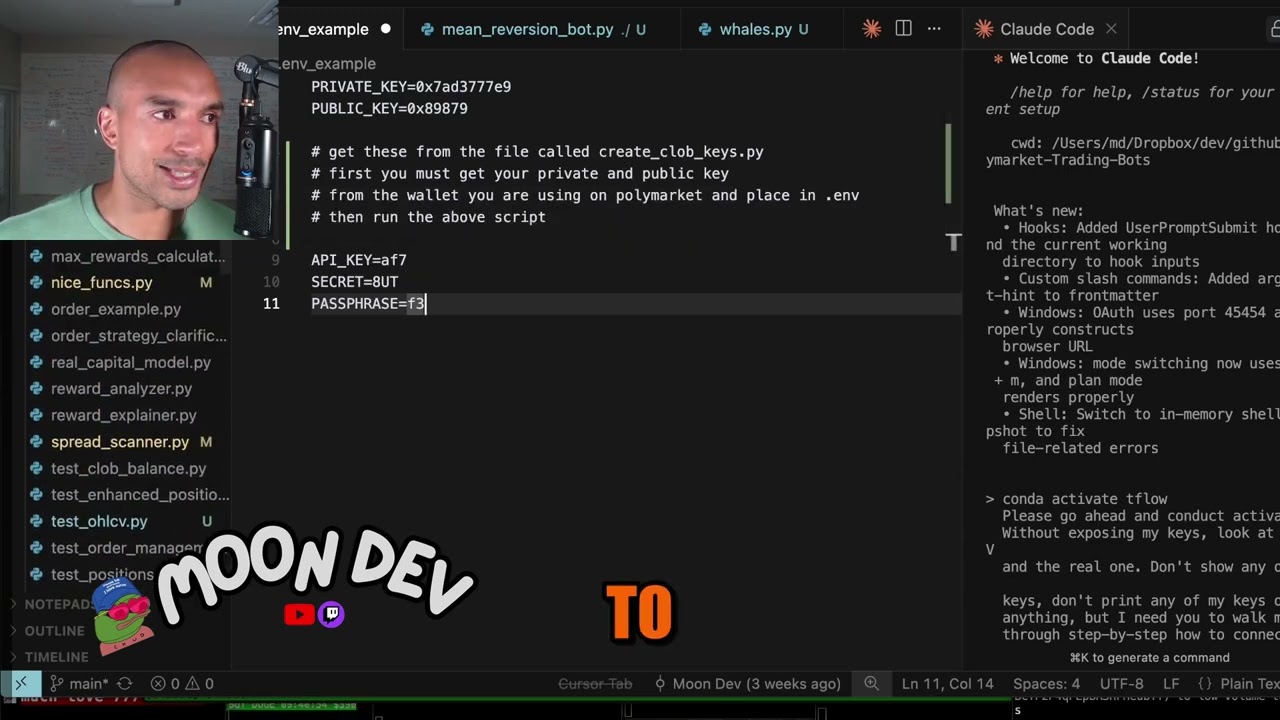Open the test_enhanced_positio... file

click(140, 494)
